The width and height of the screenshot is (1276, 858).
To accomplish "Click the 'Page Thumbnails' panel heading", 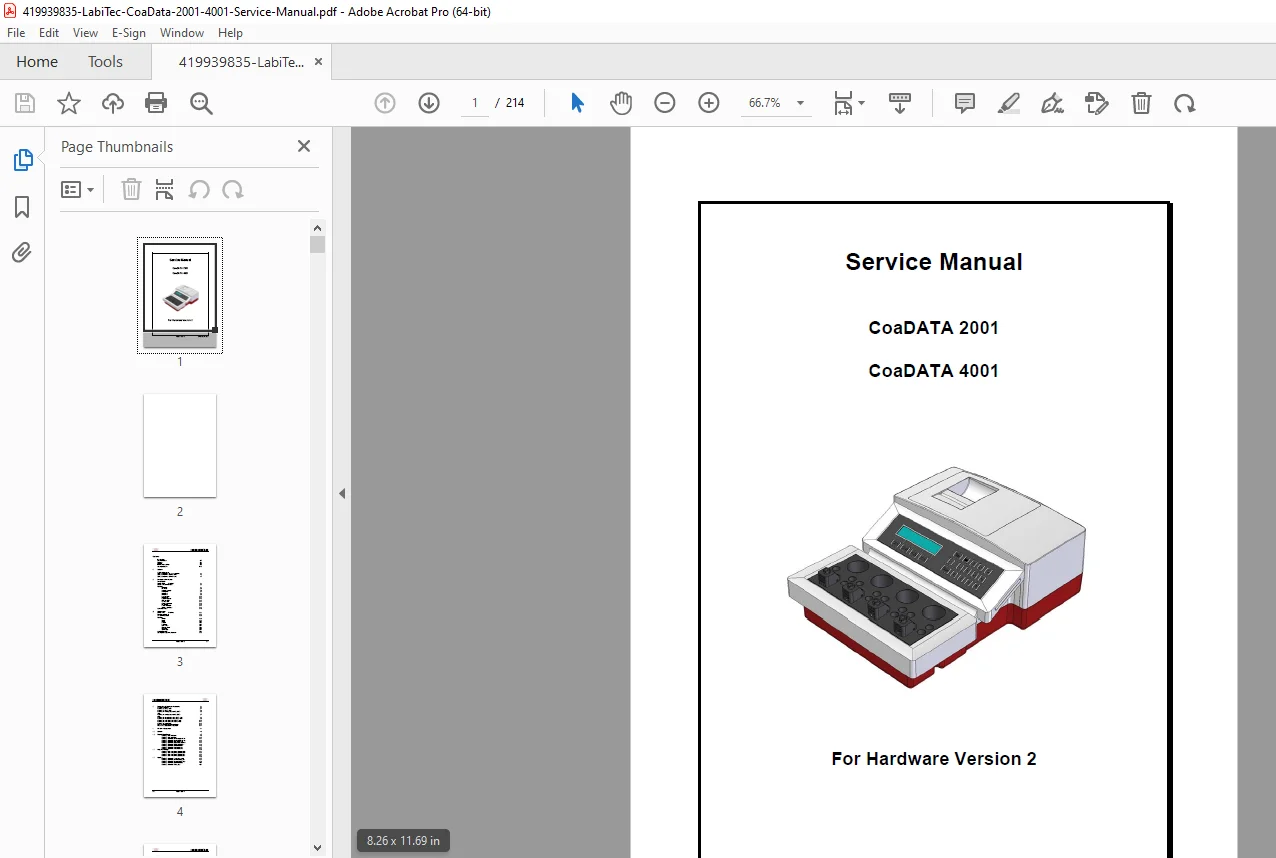I will coord(117,147).
